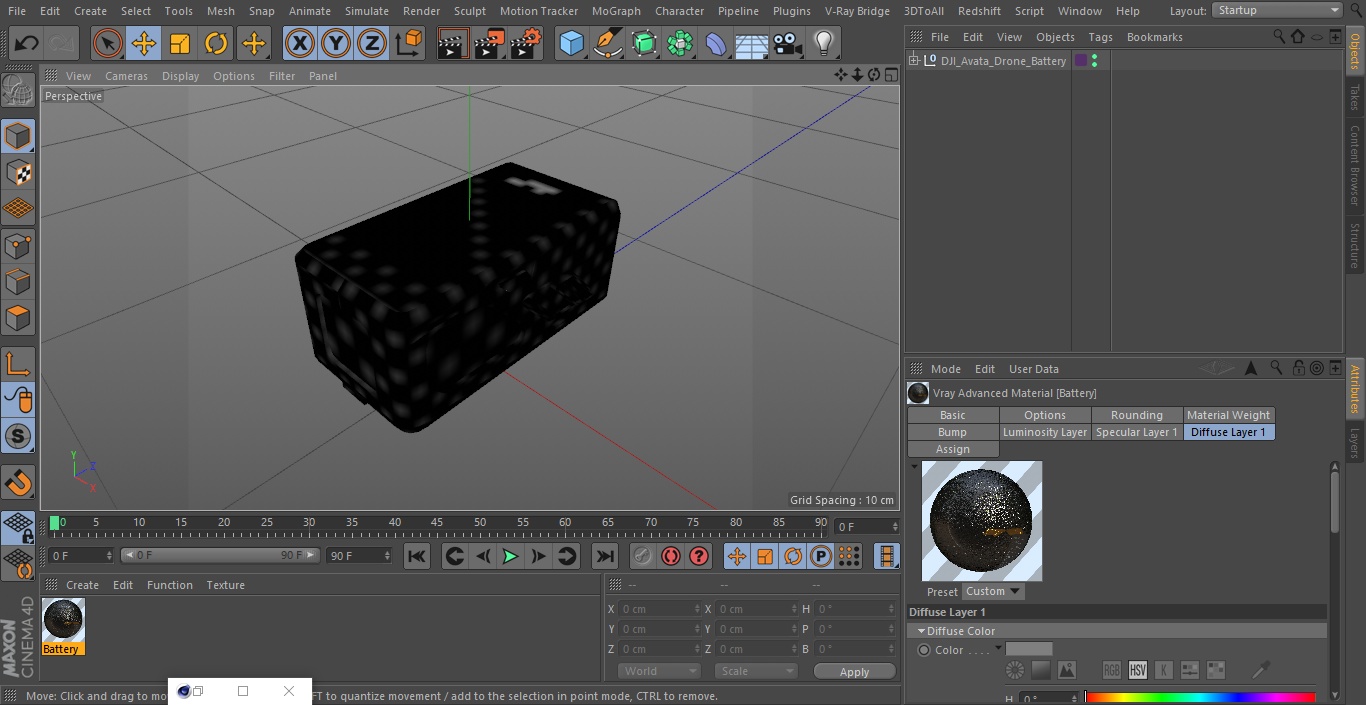This screenshot has height=705, width=1366.
Task: Add a floor environment object icon
Action: tap(752, 44)
